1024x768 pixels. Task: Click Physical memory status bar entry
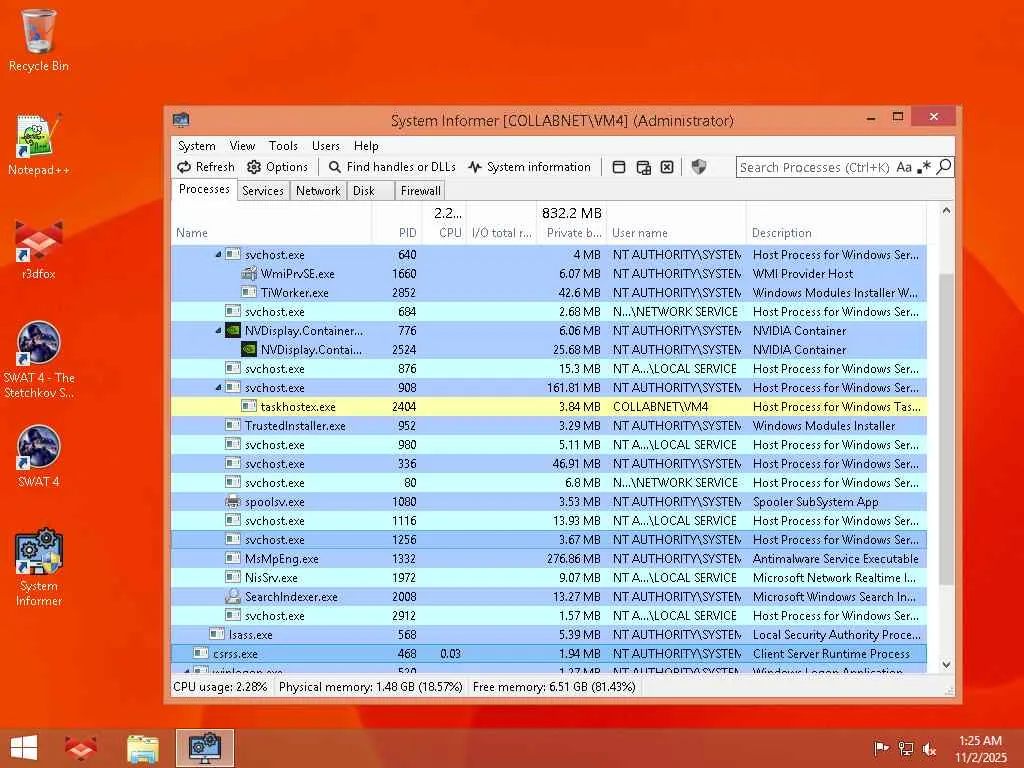tap(370, 687)
